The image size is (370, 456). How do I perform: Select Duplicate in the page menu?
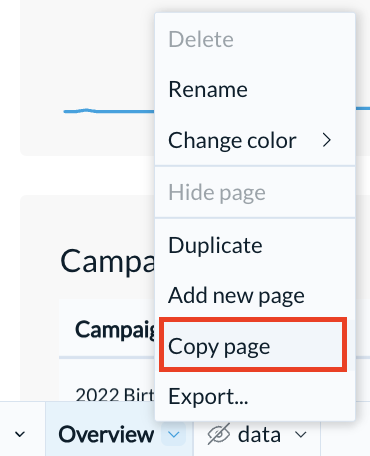point(255,245)
